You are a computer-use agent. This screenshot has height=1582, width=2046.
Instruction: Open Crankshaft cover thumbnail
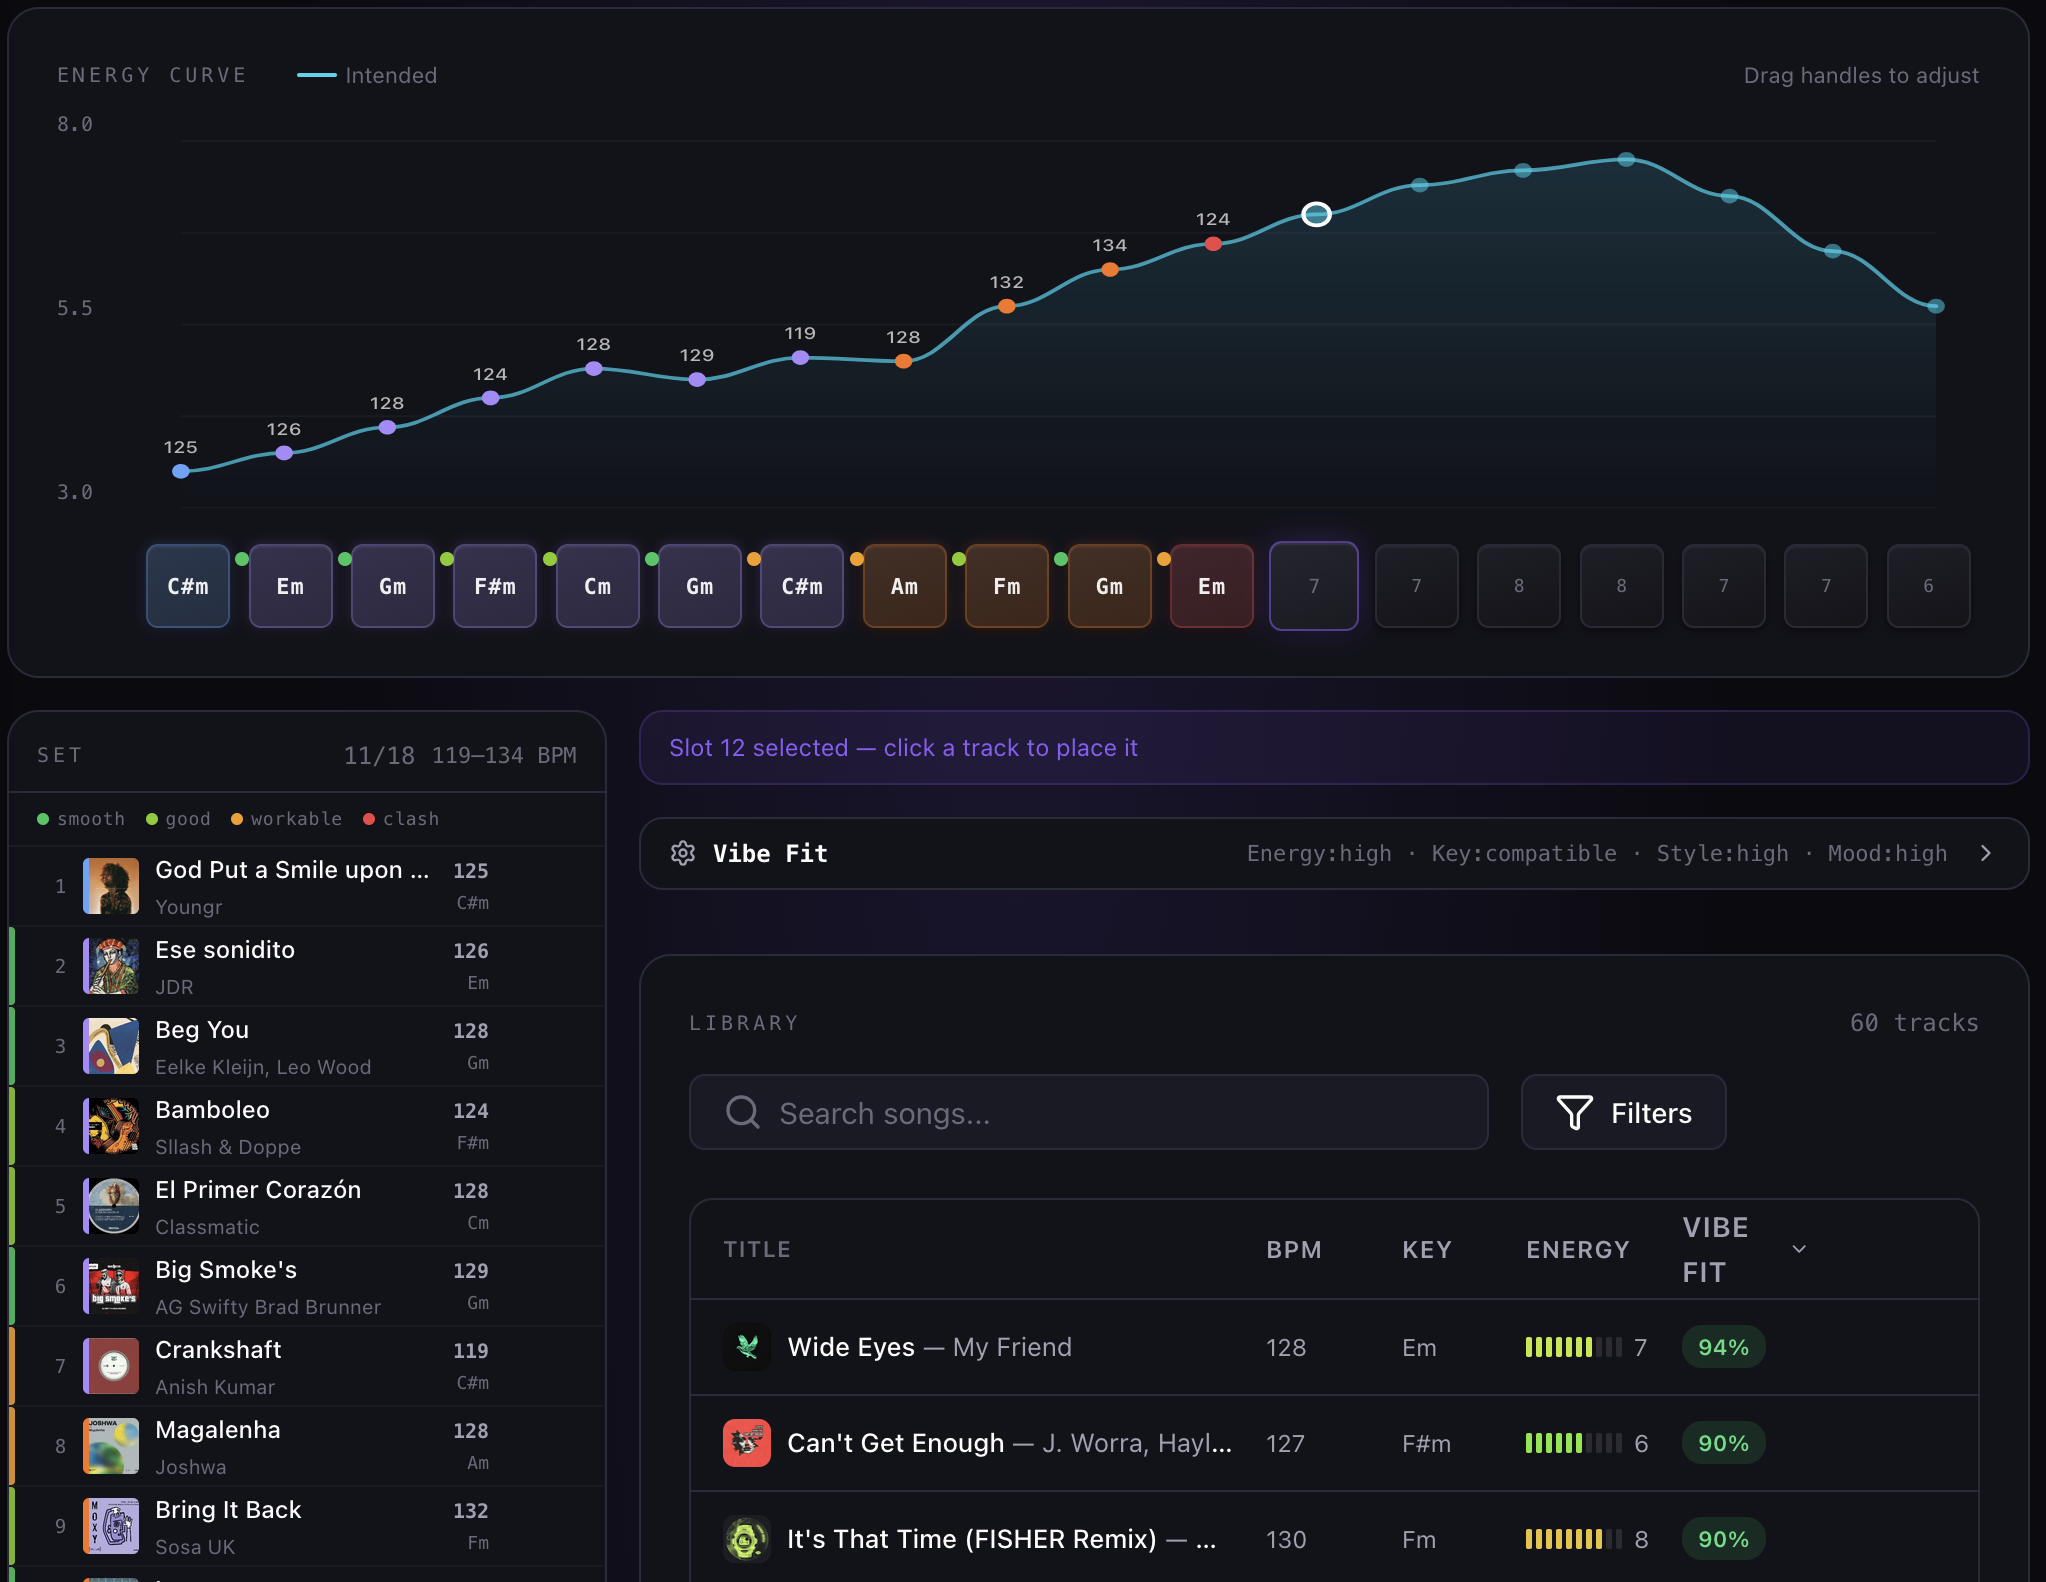[x=111, y=1366]
